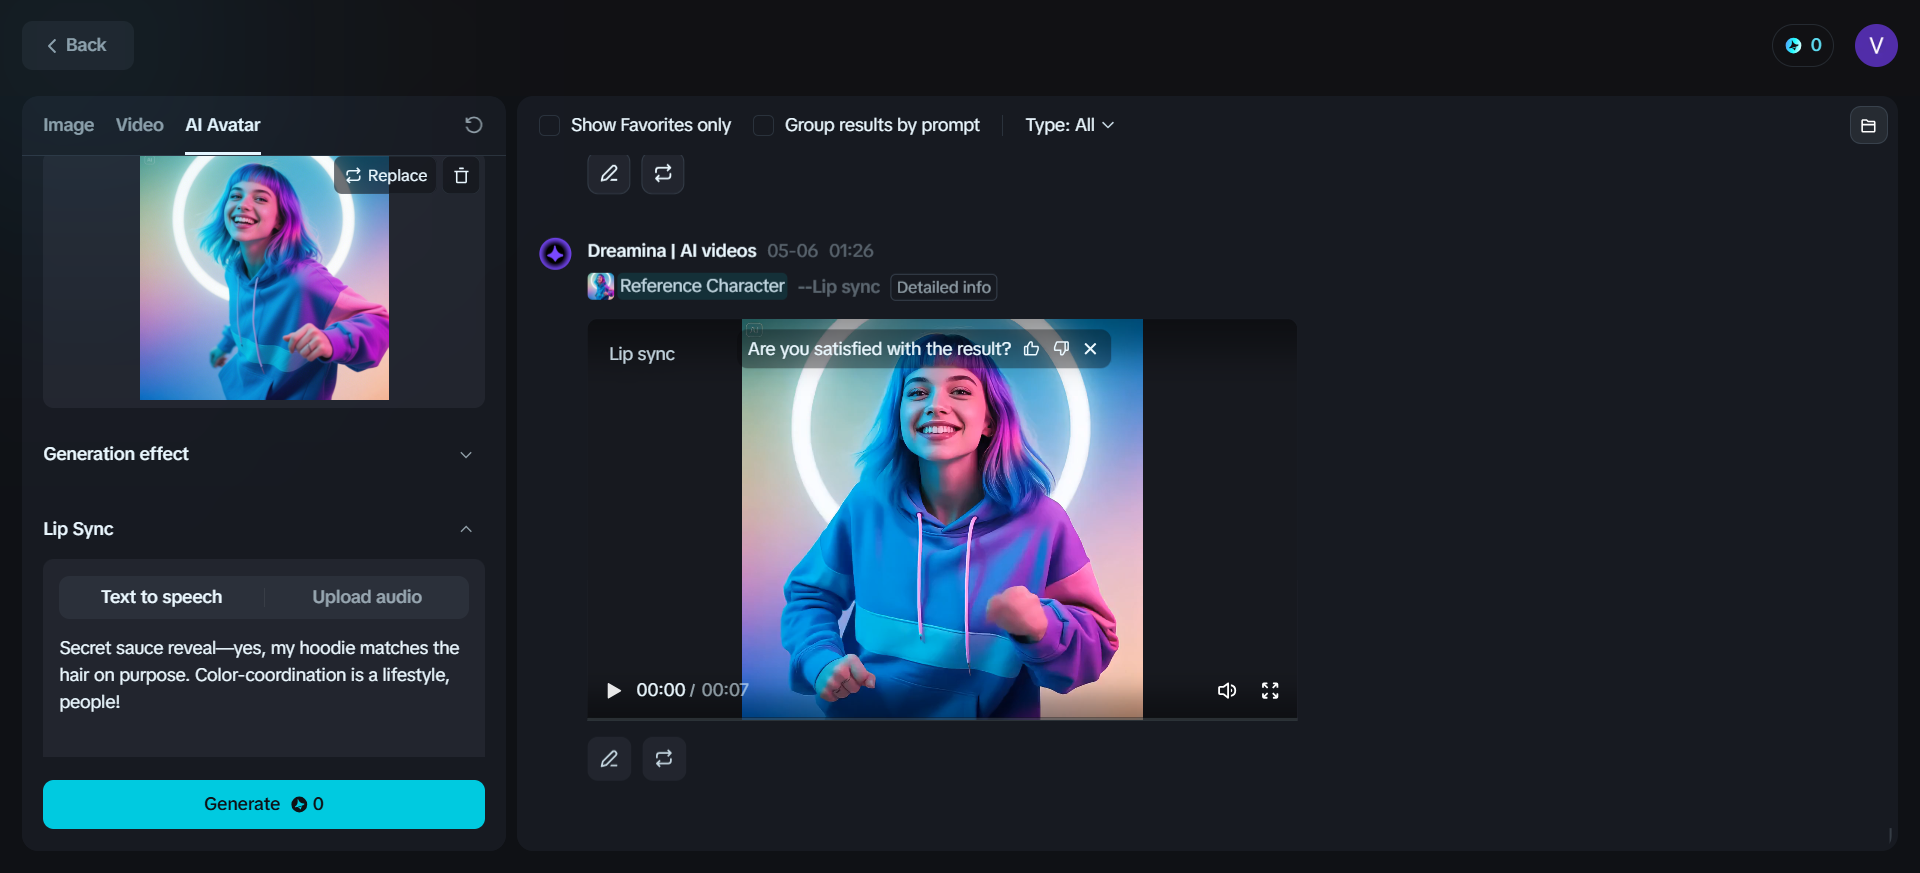Screen dimensions: 1920x873
Task: Open the assets folder icon
Action: click(1868, 126)
